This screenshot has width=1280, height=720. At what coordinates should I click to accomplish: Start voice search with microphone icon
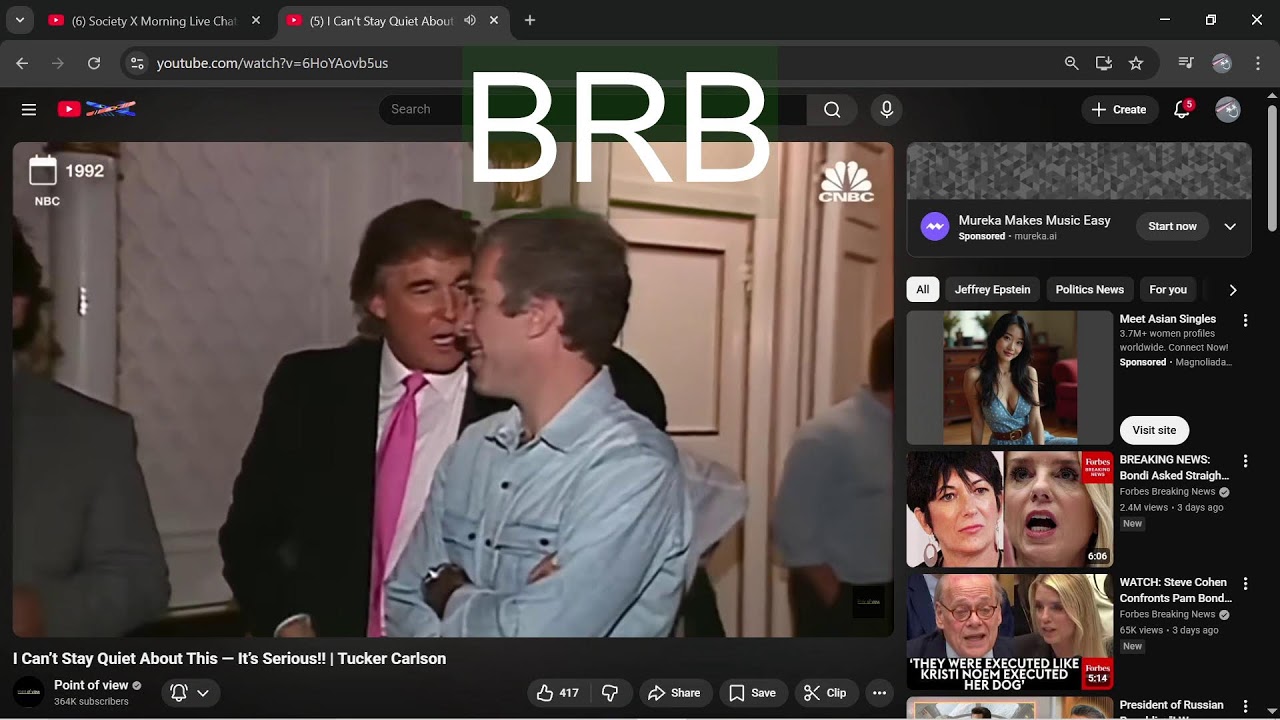pos(886,110)
